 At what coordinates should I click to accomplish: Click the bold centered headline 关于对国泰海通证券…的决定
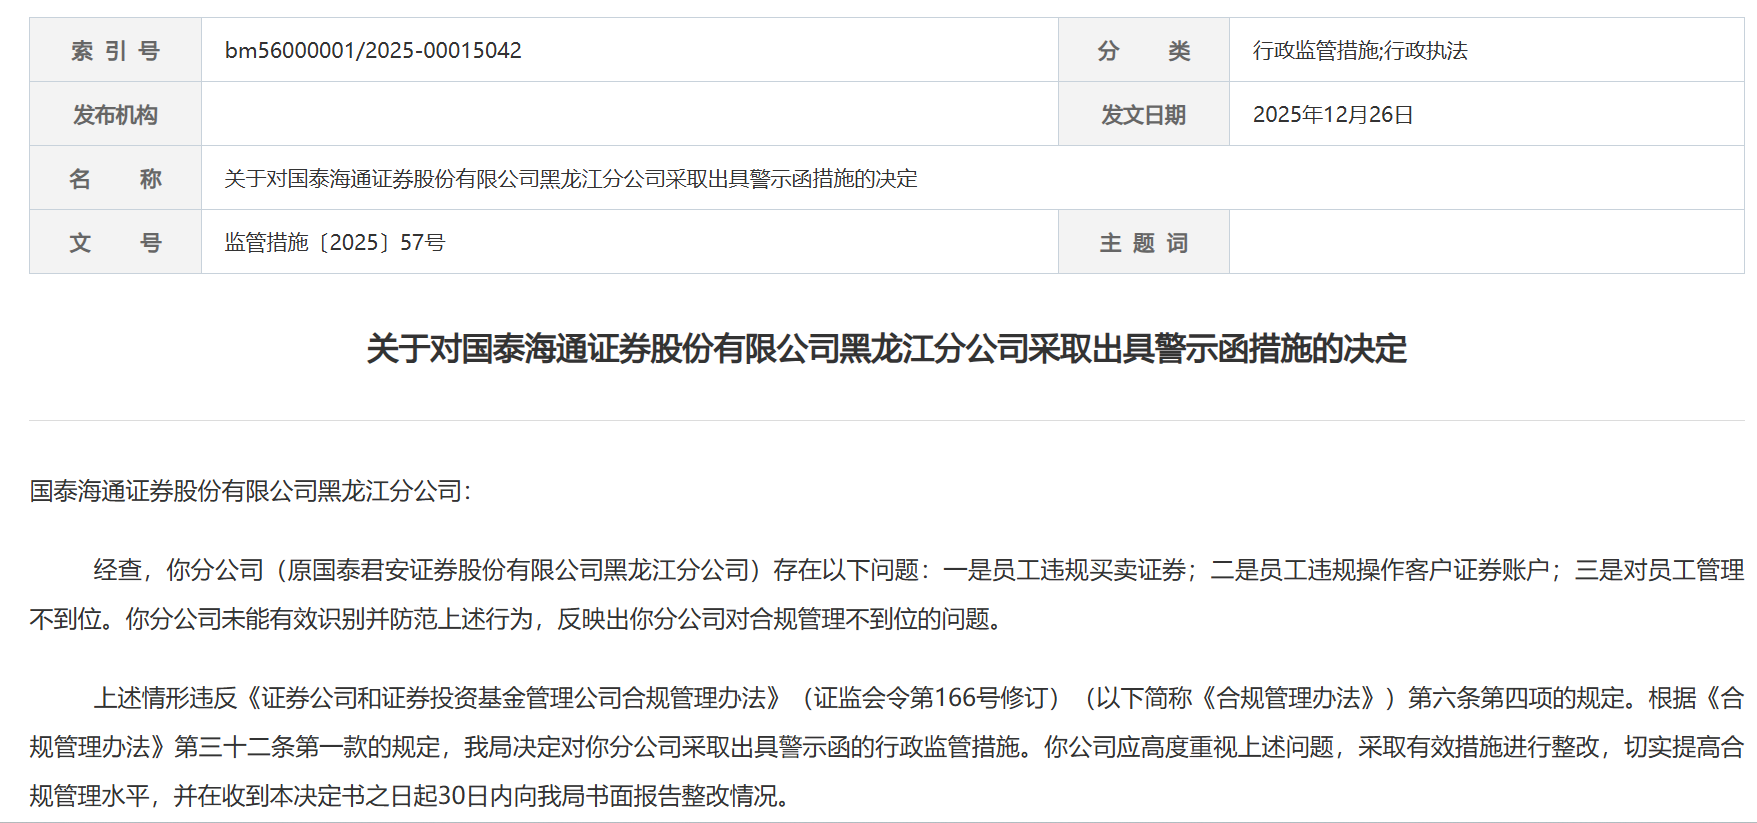coord(886,348)
